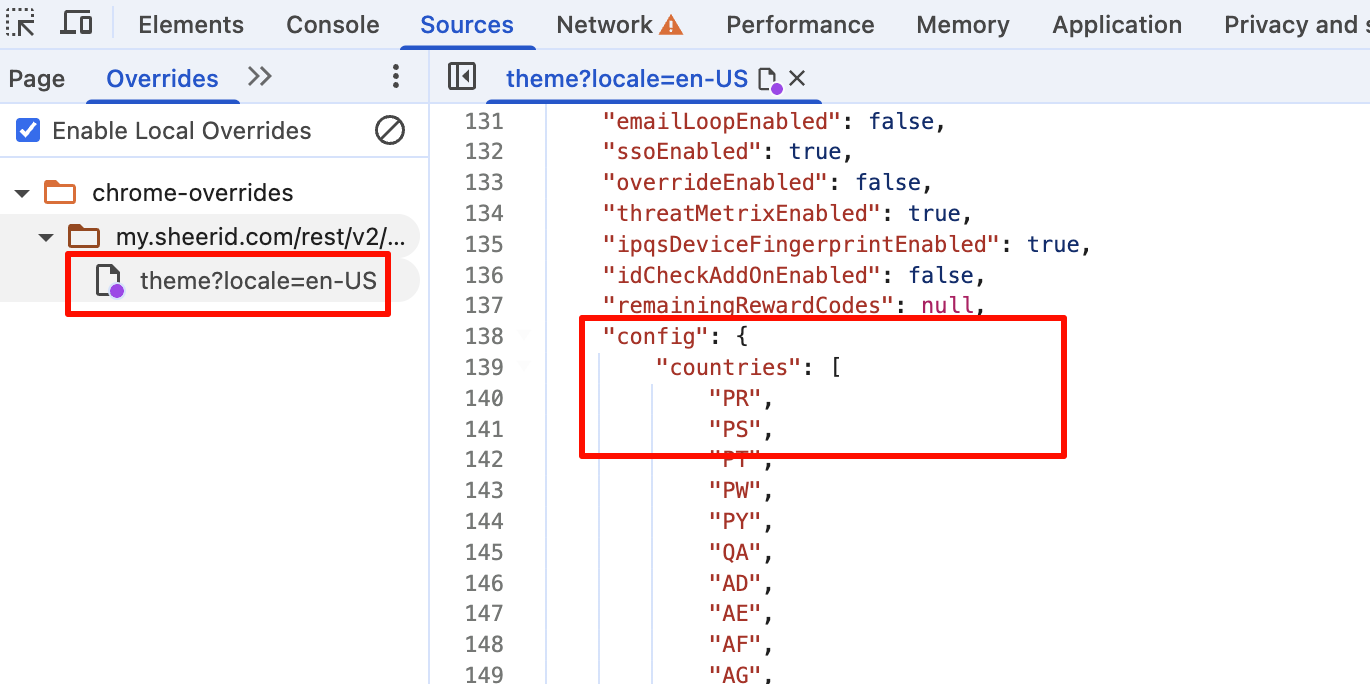
Task: Show more navigator tabs chevron
Action: [260, 77]
